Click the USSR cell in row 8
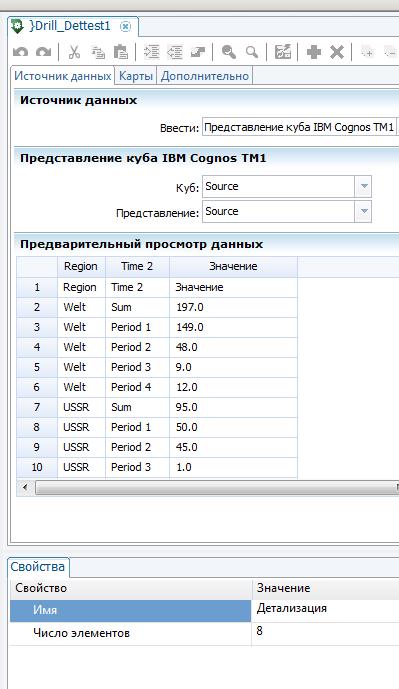399x689 pixels. [x=81, y=427]
